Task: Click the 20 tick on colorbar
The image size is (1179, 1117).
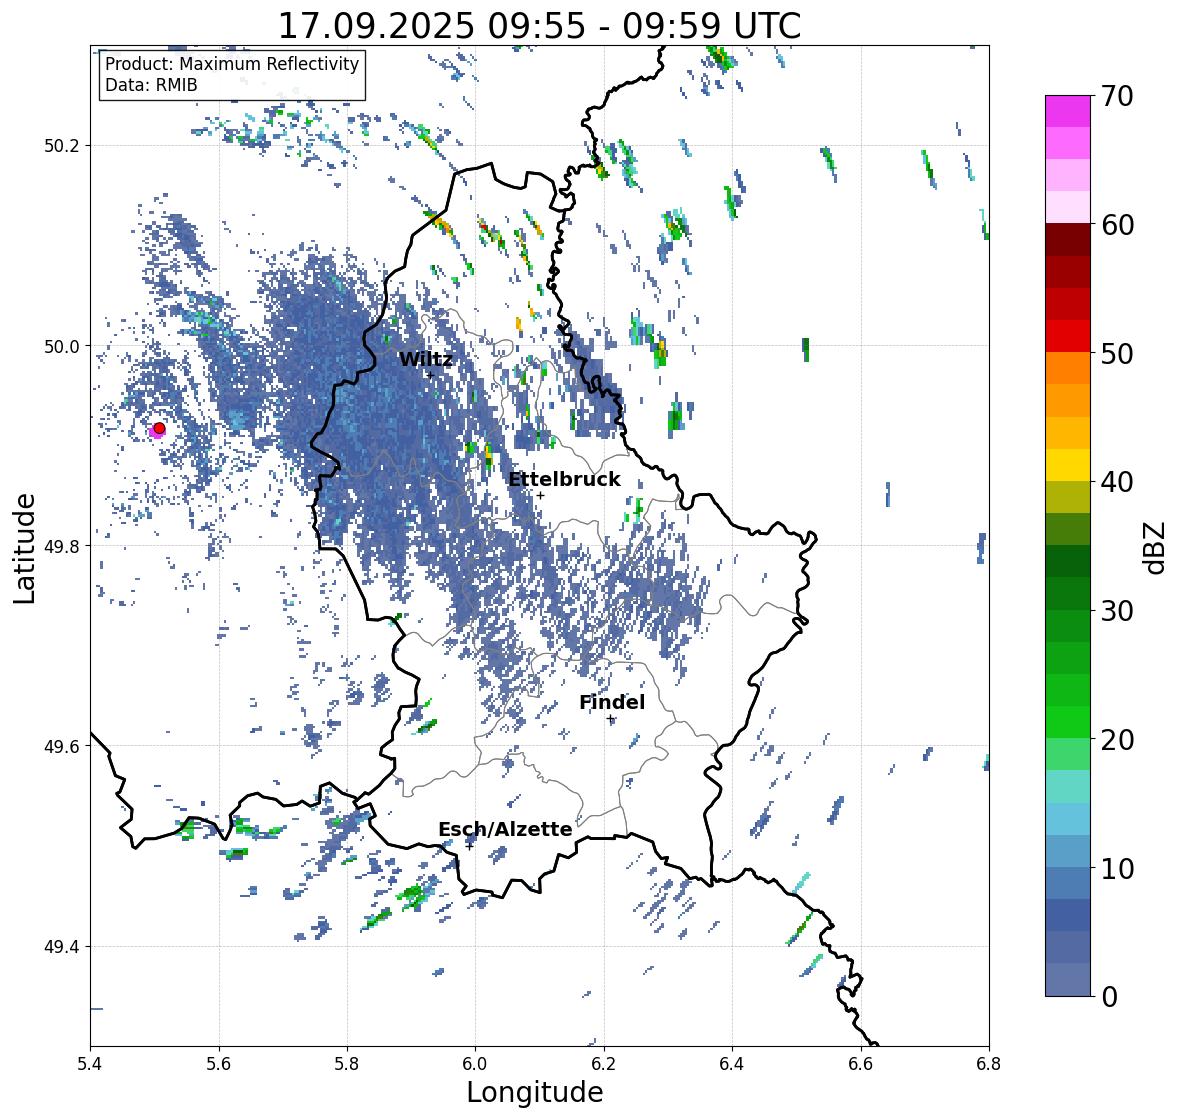Action: tap(1117, 739)
